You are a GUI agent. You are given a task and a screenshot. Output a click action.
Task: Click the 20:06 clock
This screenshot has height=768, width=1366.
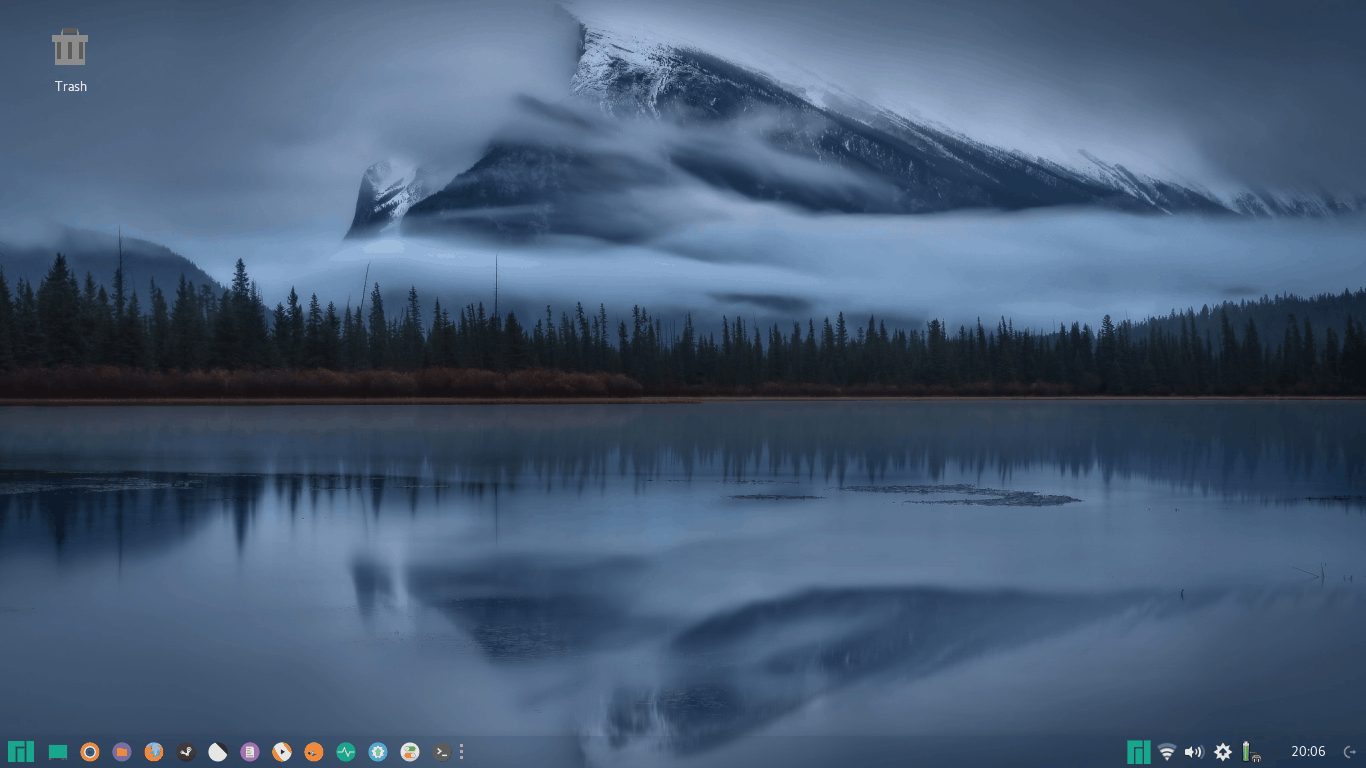(x=1308, y=752)
